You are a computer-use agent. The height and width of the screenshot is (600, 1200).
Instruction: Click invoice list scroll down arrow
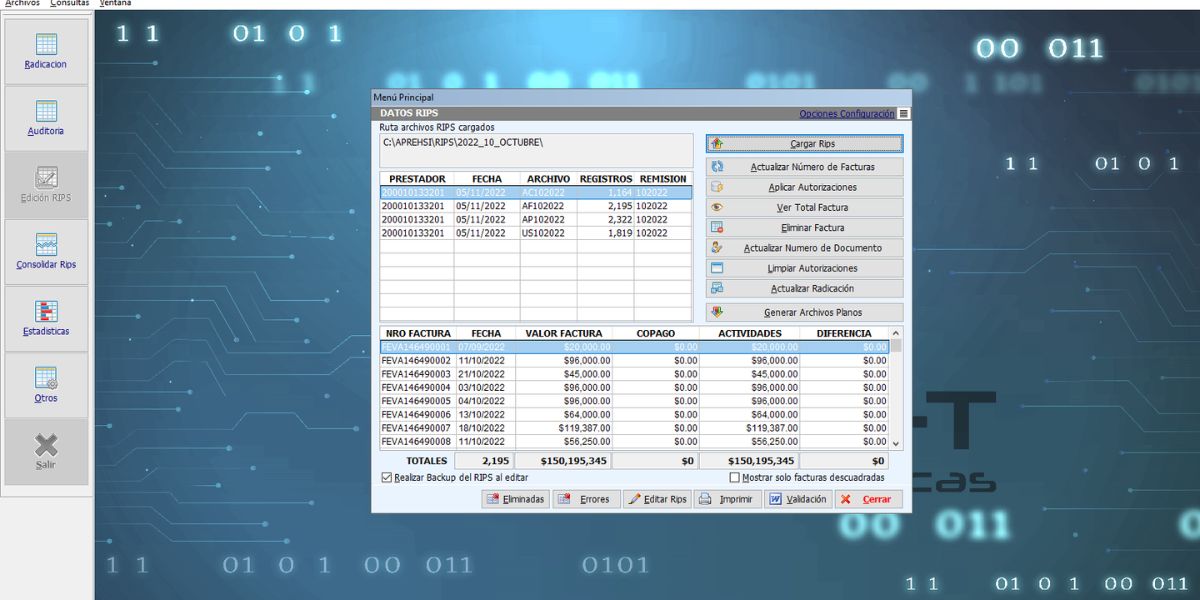(895, 443)
